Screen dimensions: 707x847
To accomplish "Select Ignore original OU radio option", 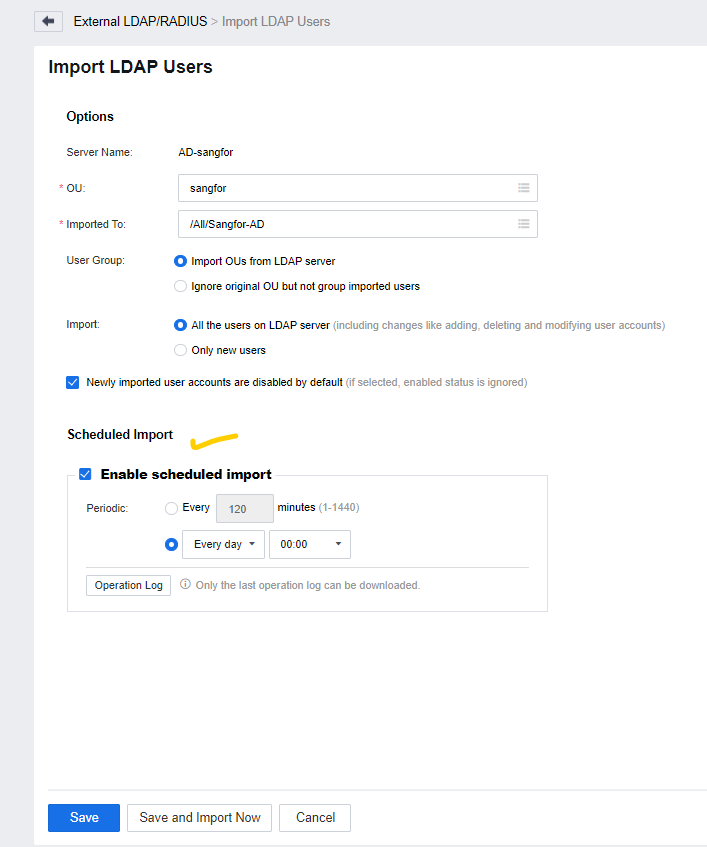I will pos(180,286).
